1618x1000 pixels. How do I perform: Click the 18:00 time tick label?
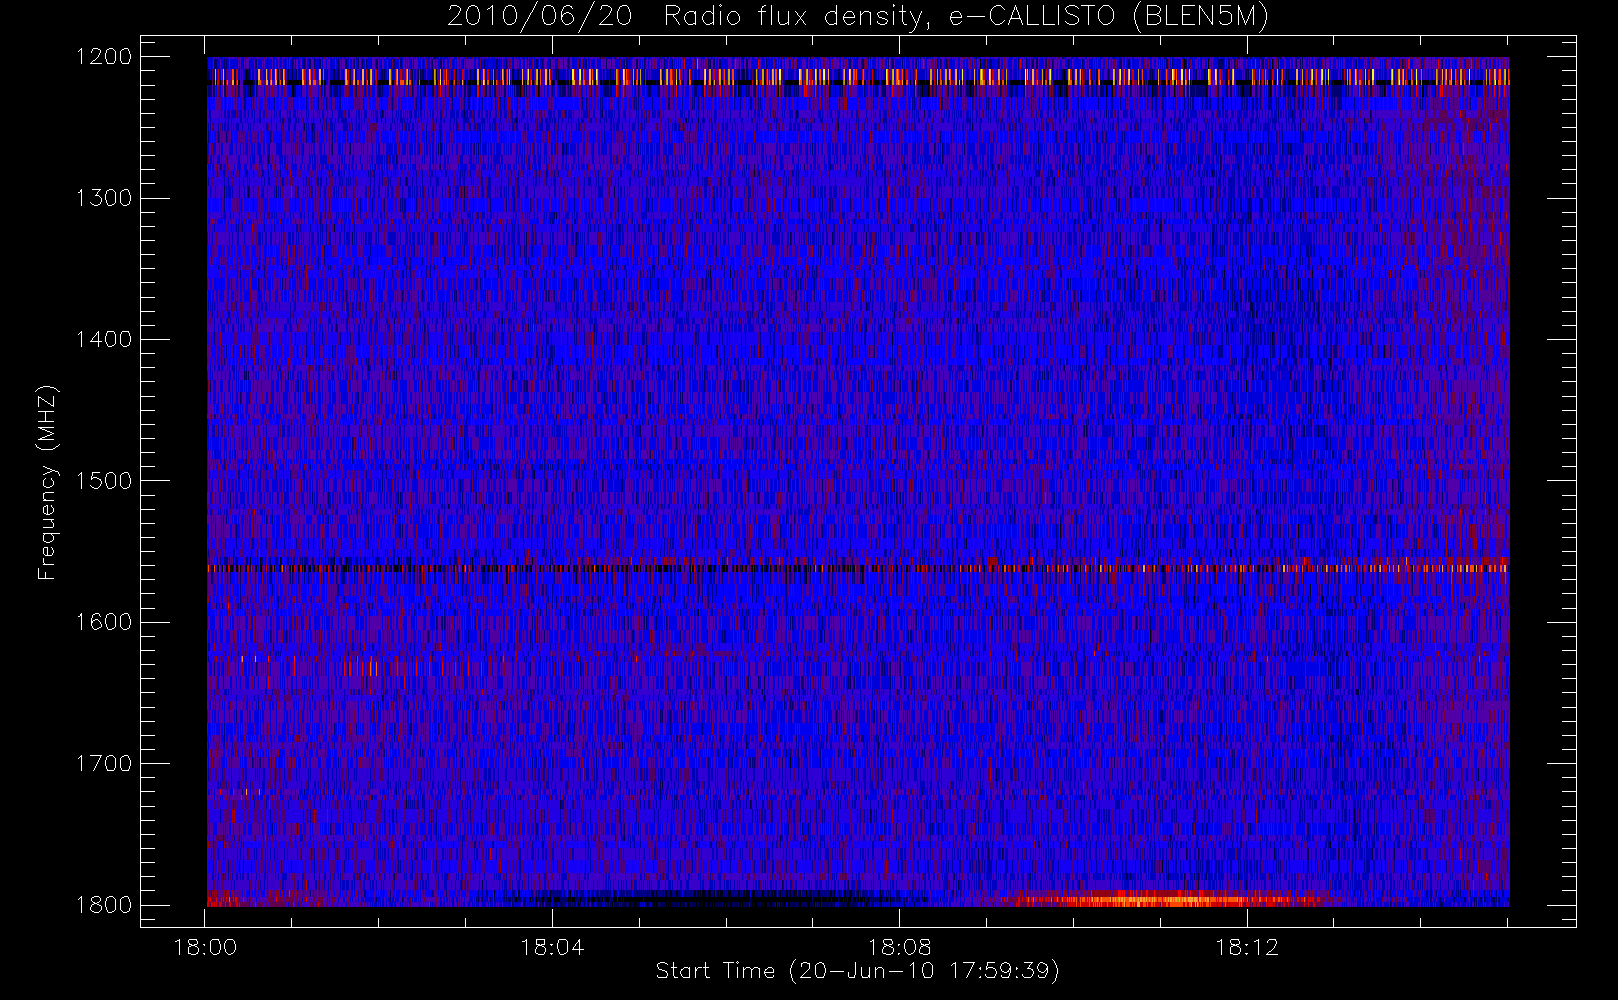pyautogui.click(x=205, y=947)
